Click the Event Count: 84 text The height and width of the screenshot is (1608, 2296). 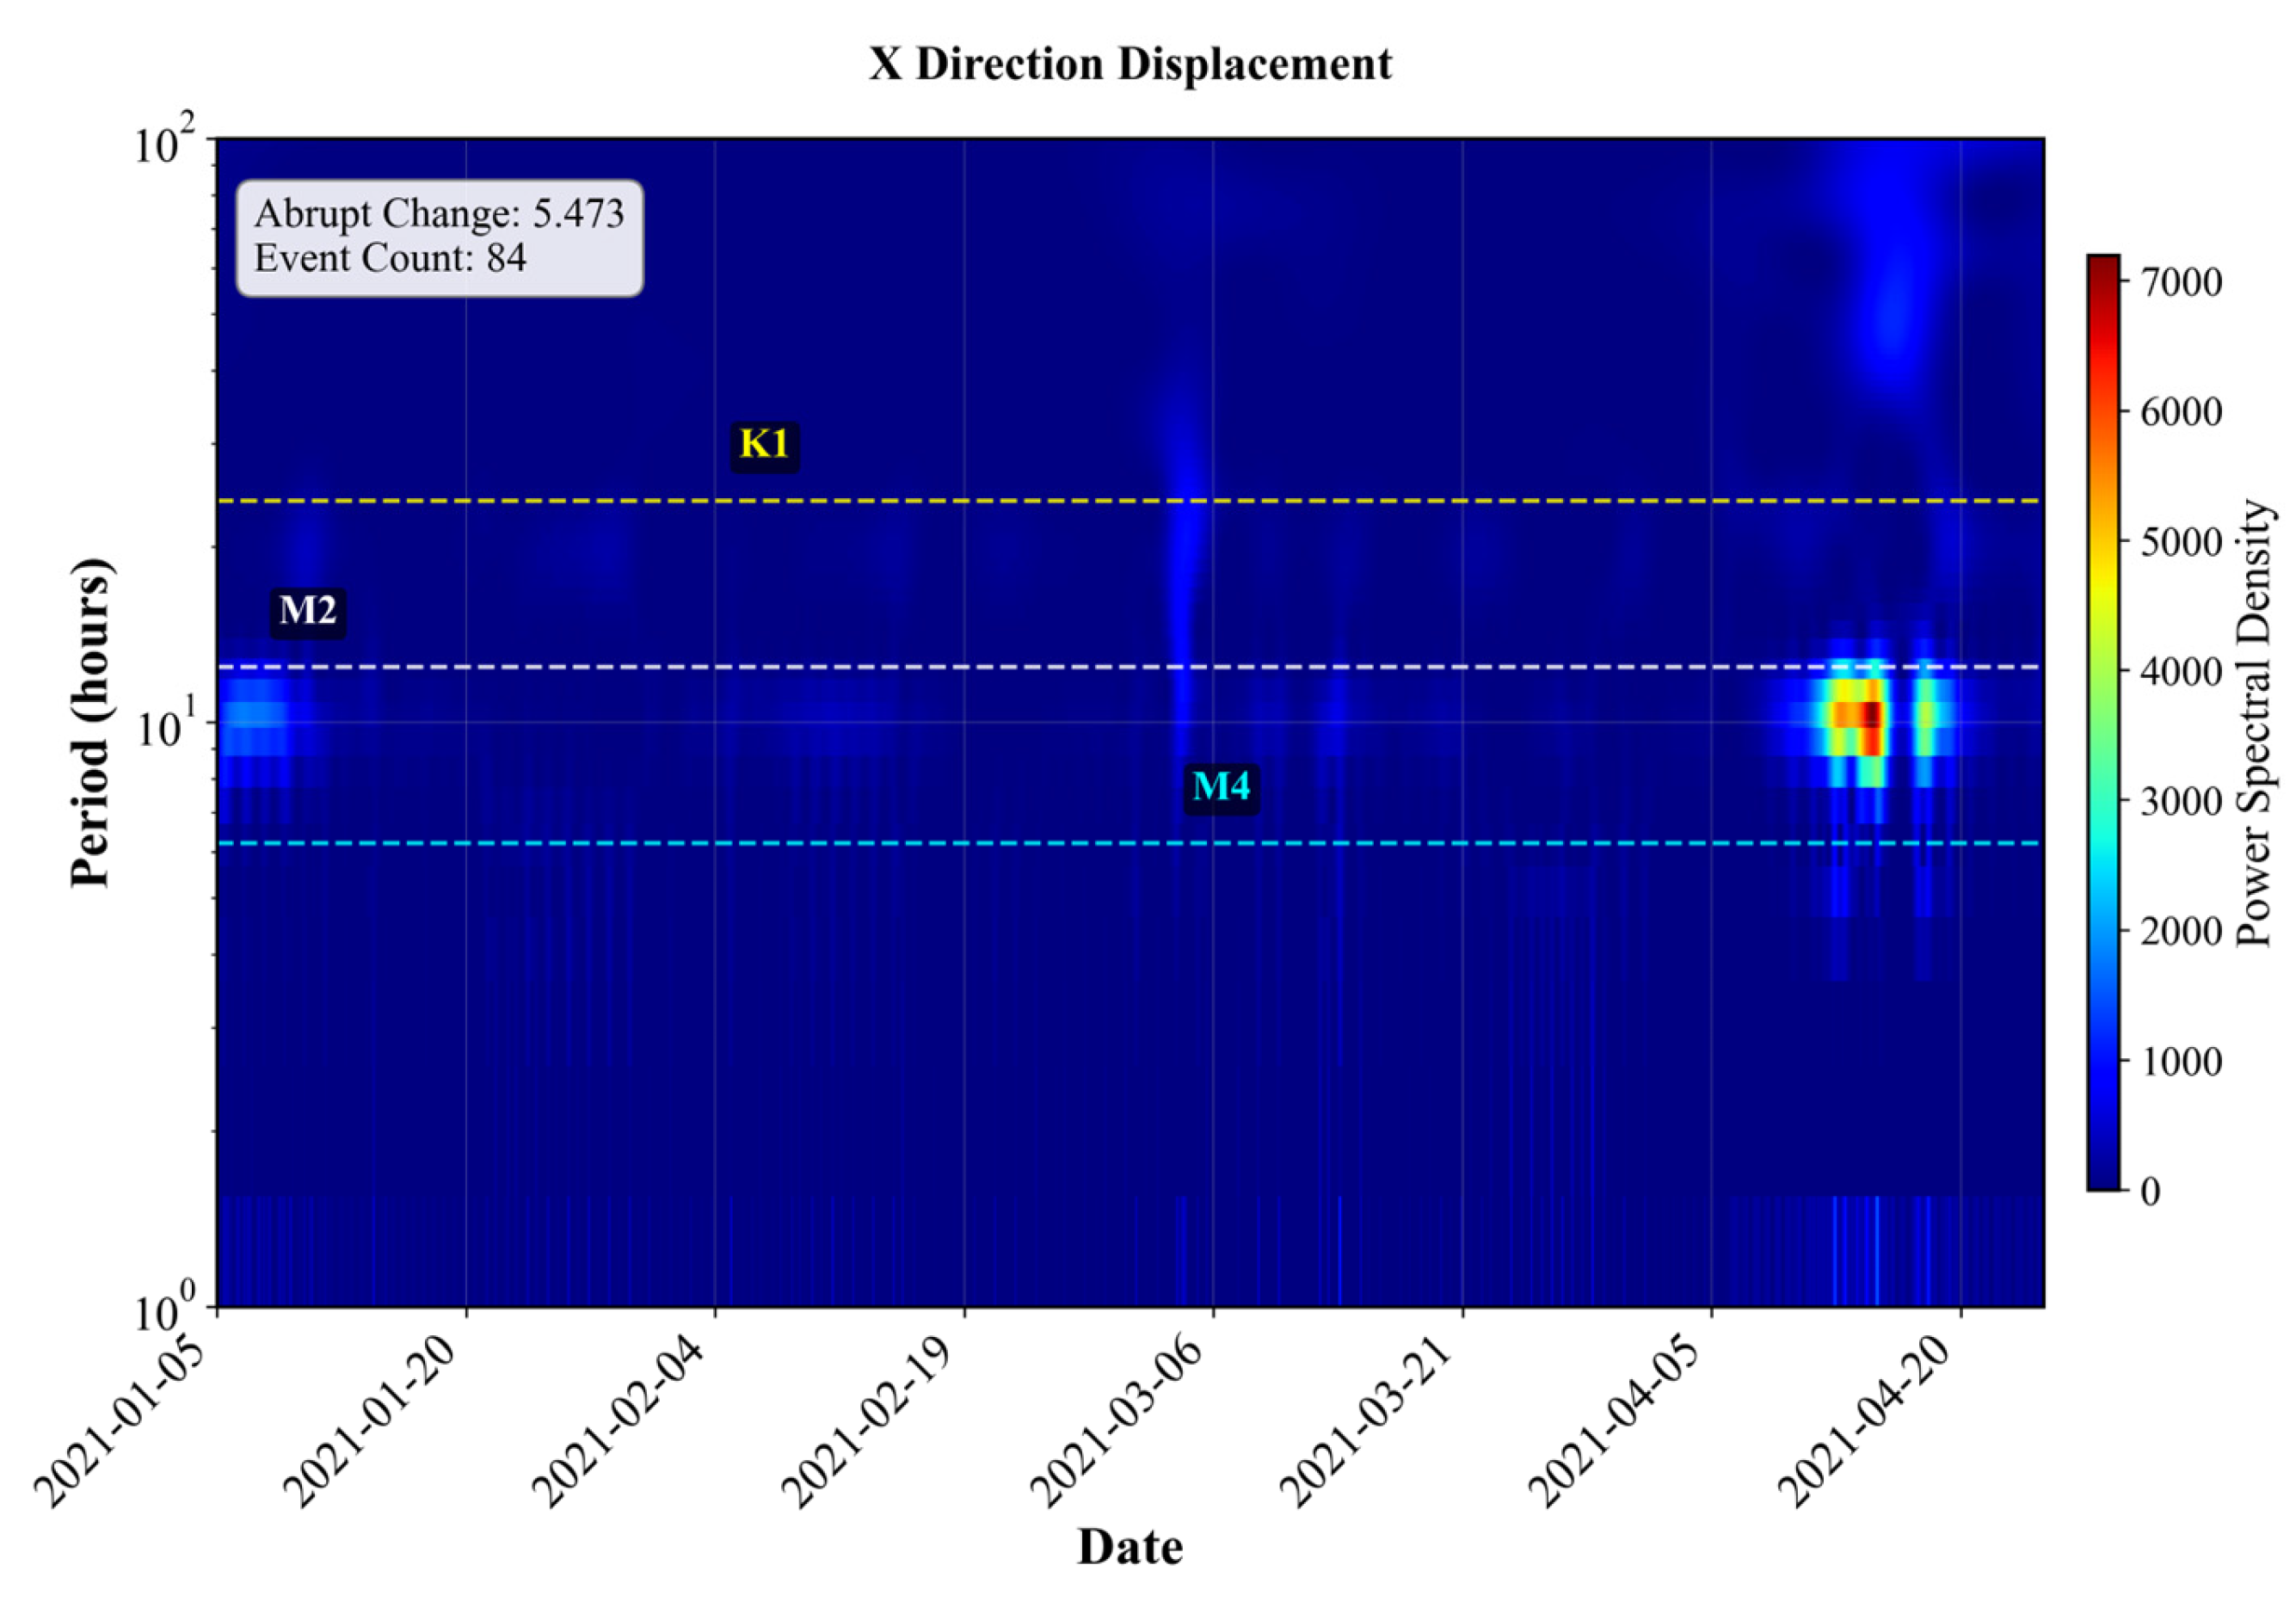390,258
